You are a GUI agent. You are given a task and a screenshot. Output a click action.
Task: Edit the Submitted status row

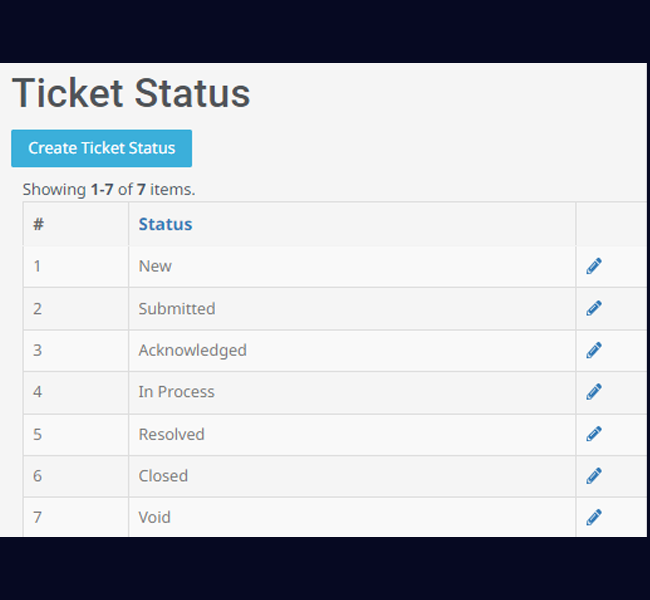594,308
